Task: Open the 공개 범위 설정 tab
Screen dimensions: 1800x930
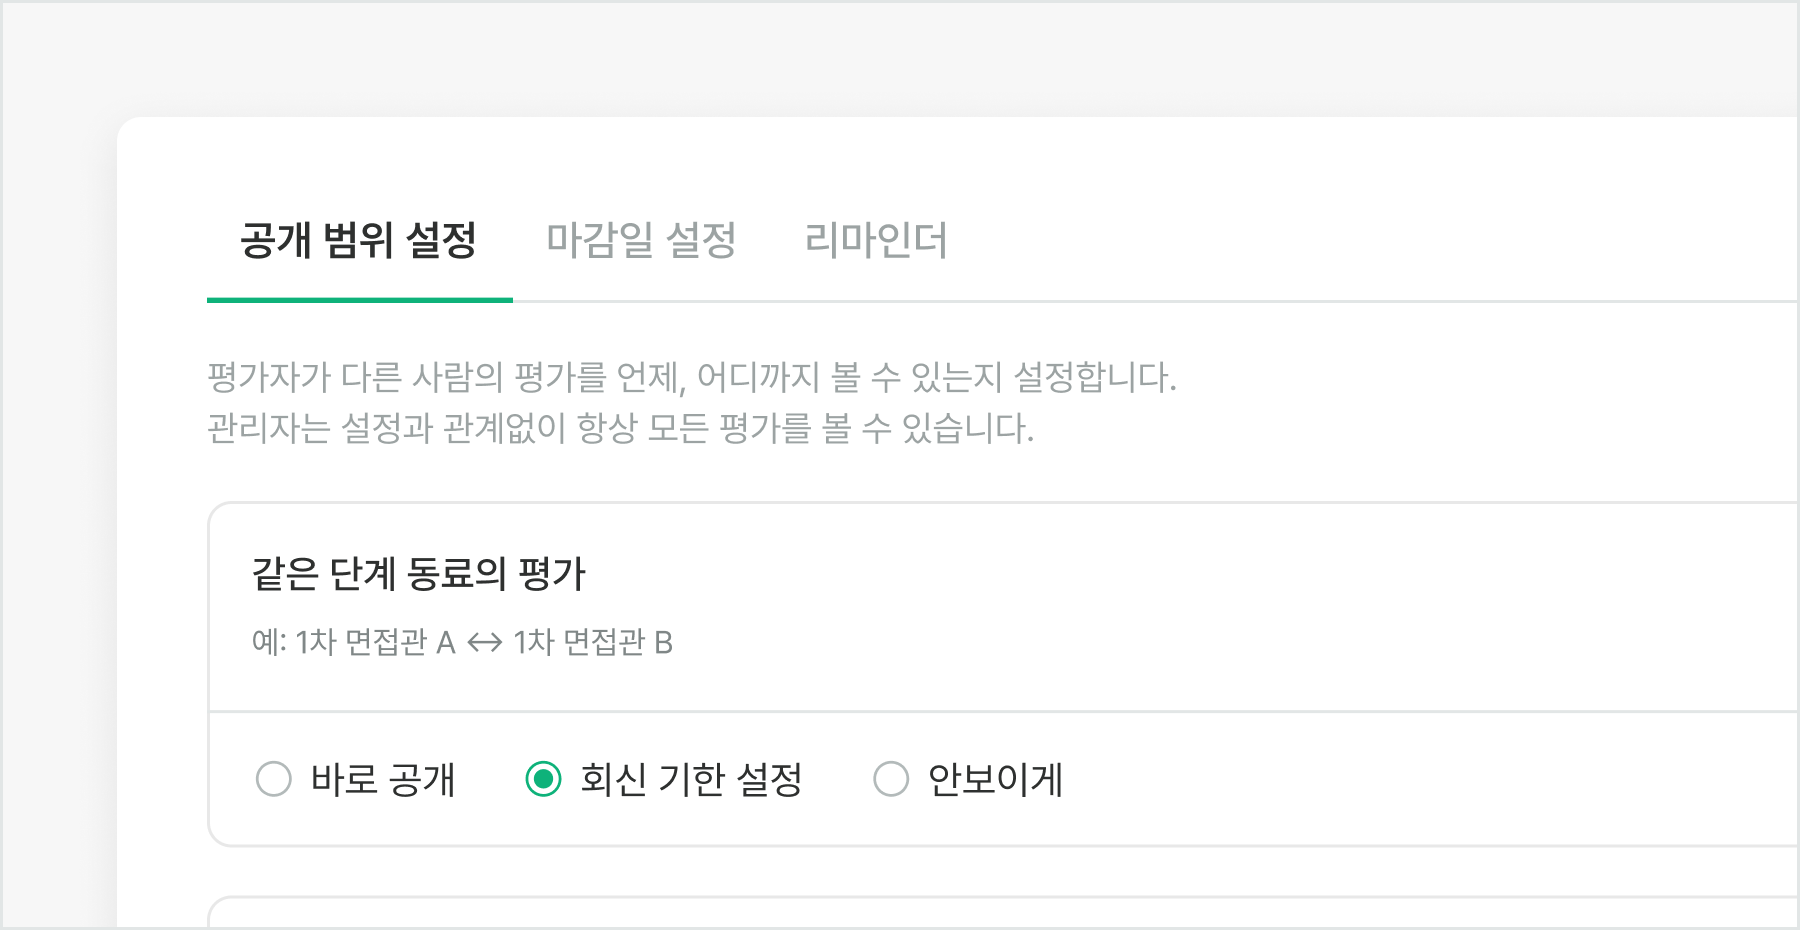Action: click(x=358, y=241)
